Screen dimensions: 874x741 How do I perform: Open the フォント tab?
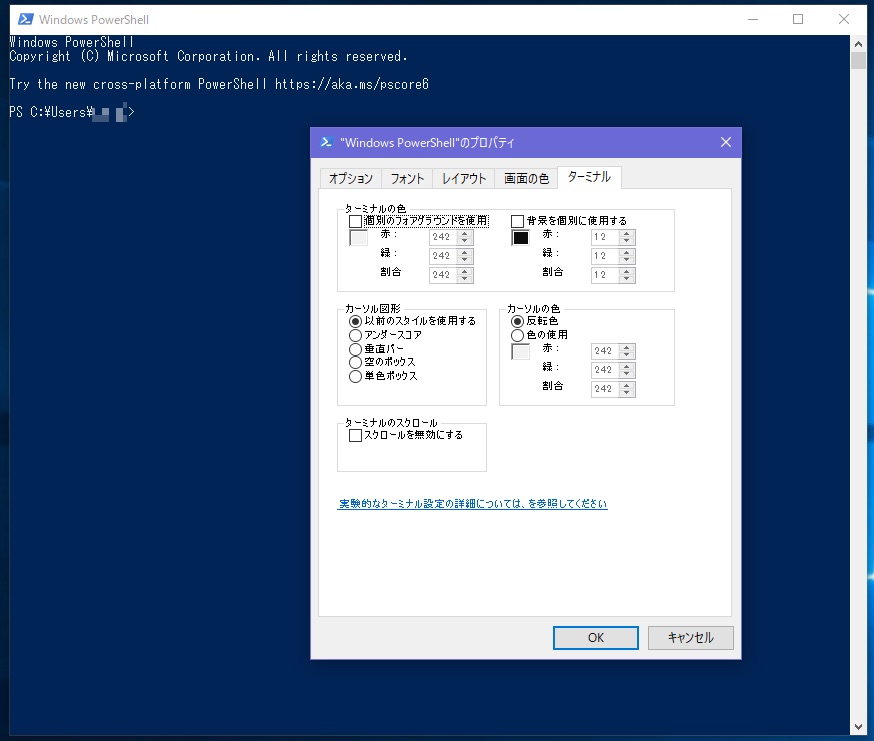click(x=407, y=178)
